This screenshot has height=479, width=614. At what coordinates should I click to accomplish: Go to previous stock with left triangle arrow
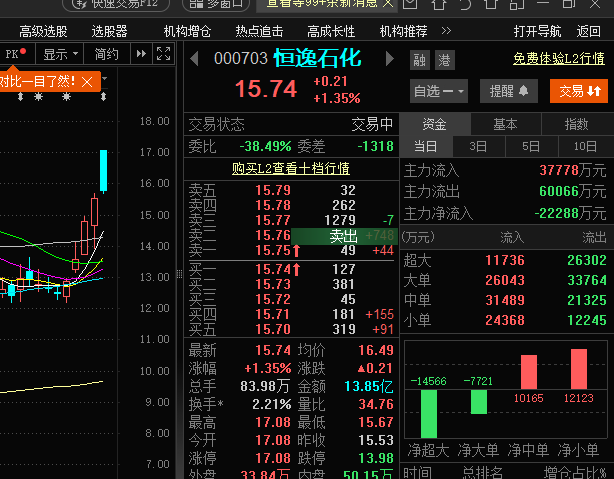(194, 59)
